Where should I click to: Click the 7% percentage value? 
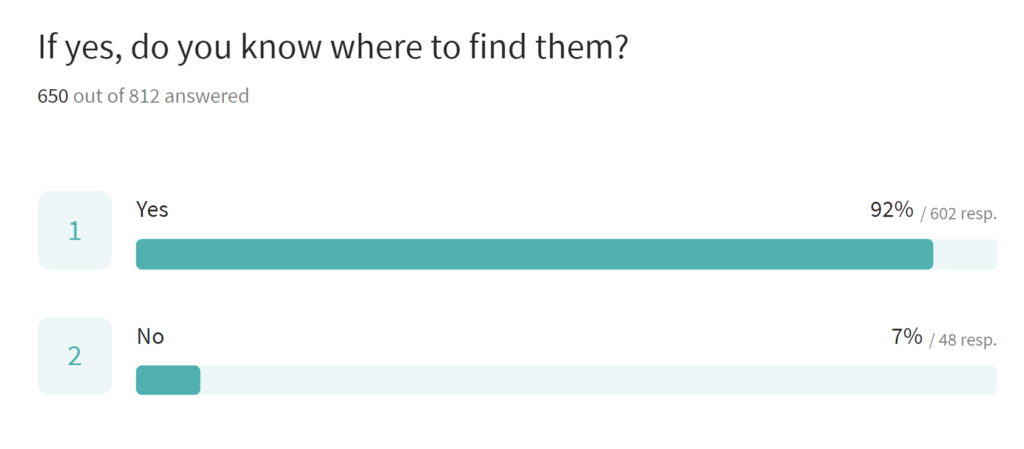pyautogui.click(x=906, y=337)
